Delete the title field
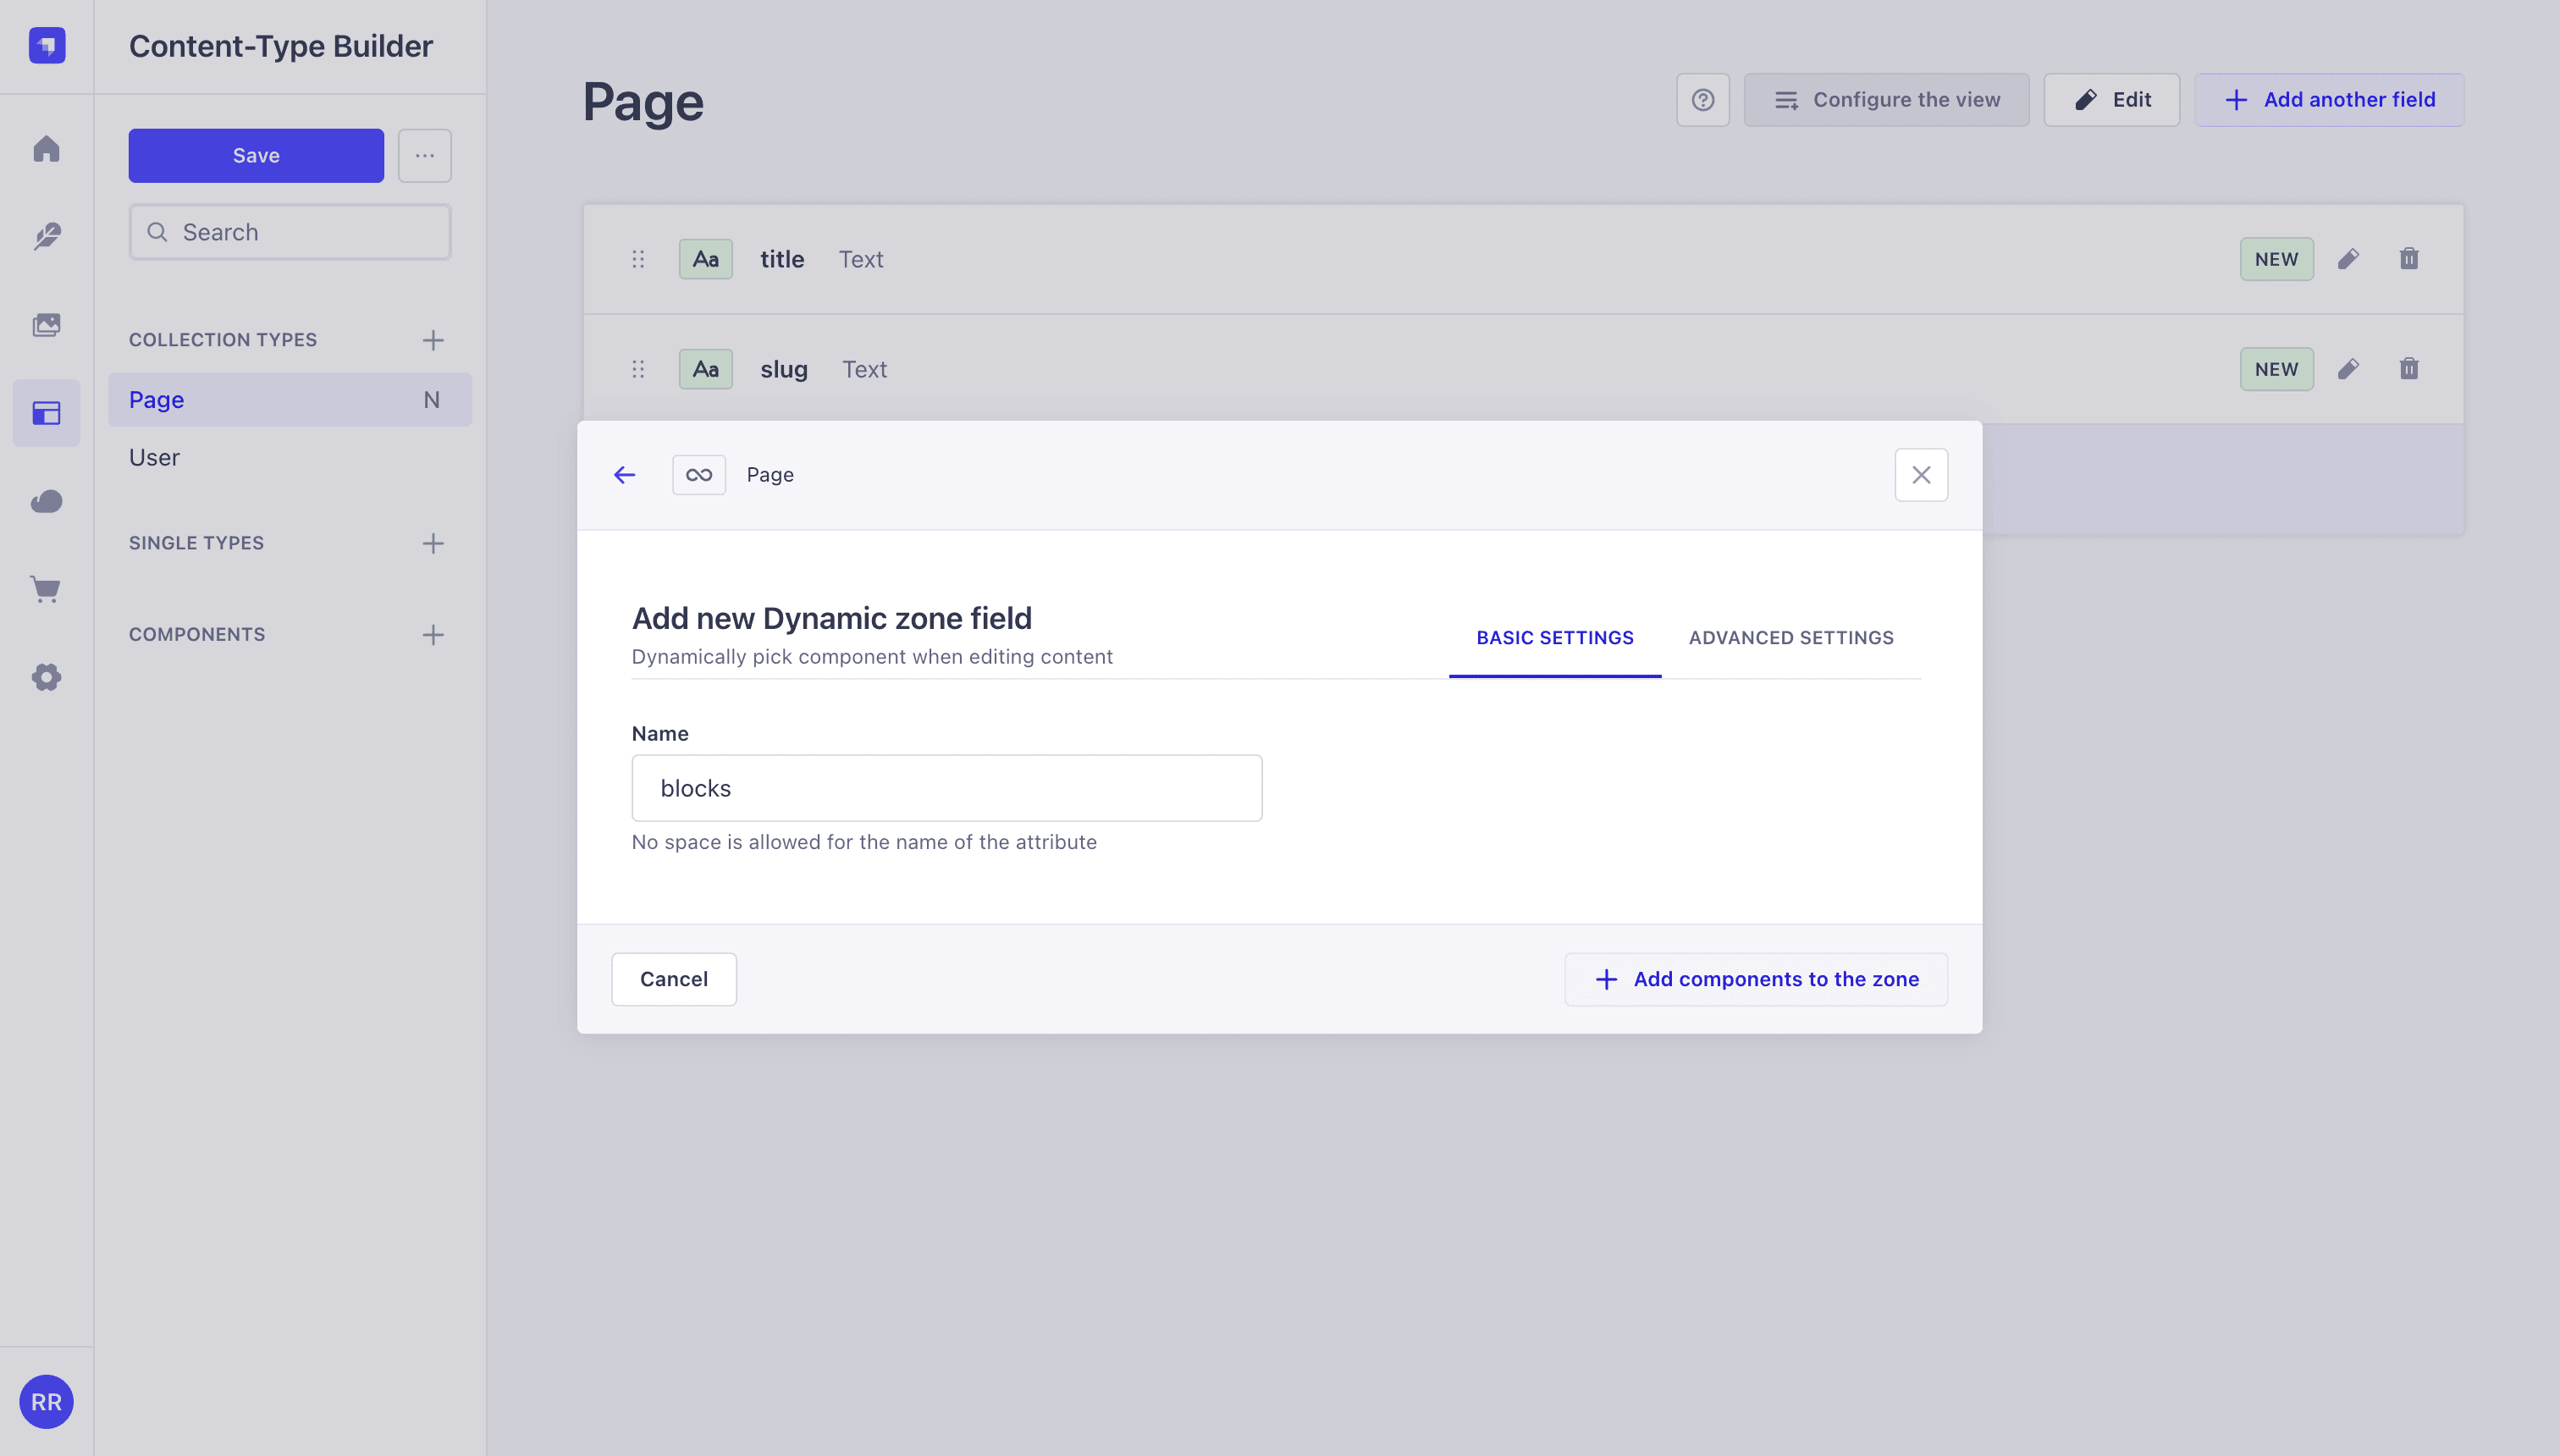 (x=2409, y=259)
